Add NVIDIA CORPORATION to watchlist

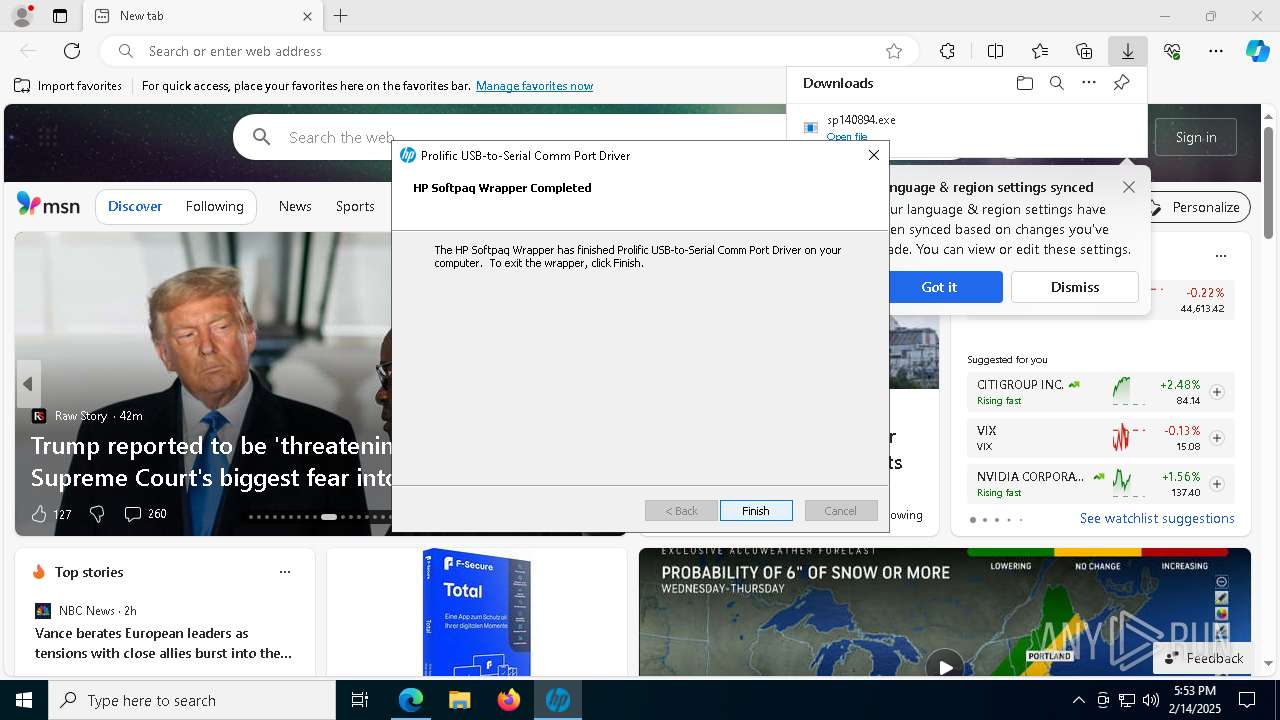point(1217,484)
